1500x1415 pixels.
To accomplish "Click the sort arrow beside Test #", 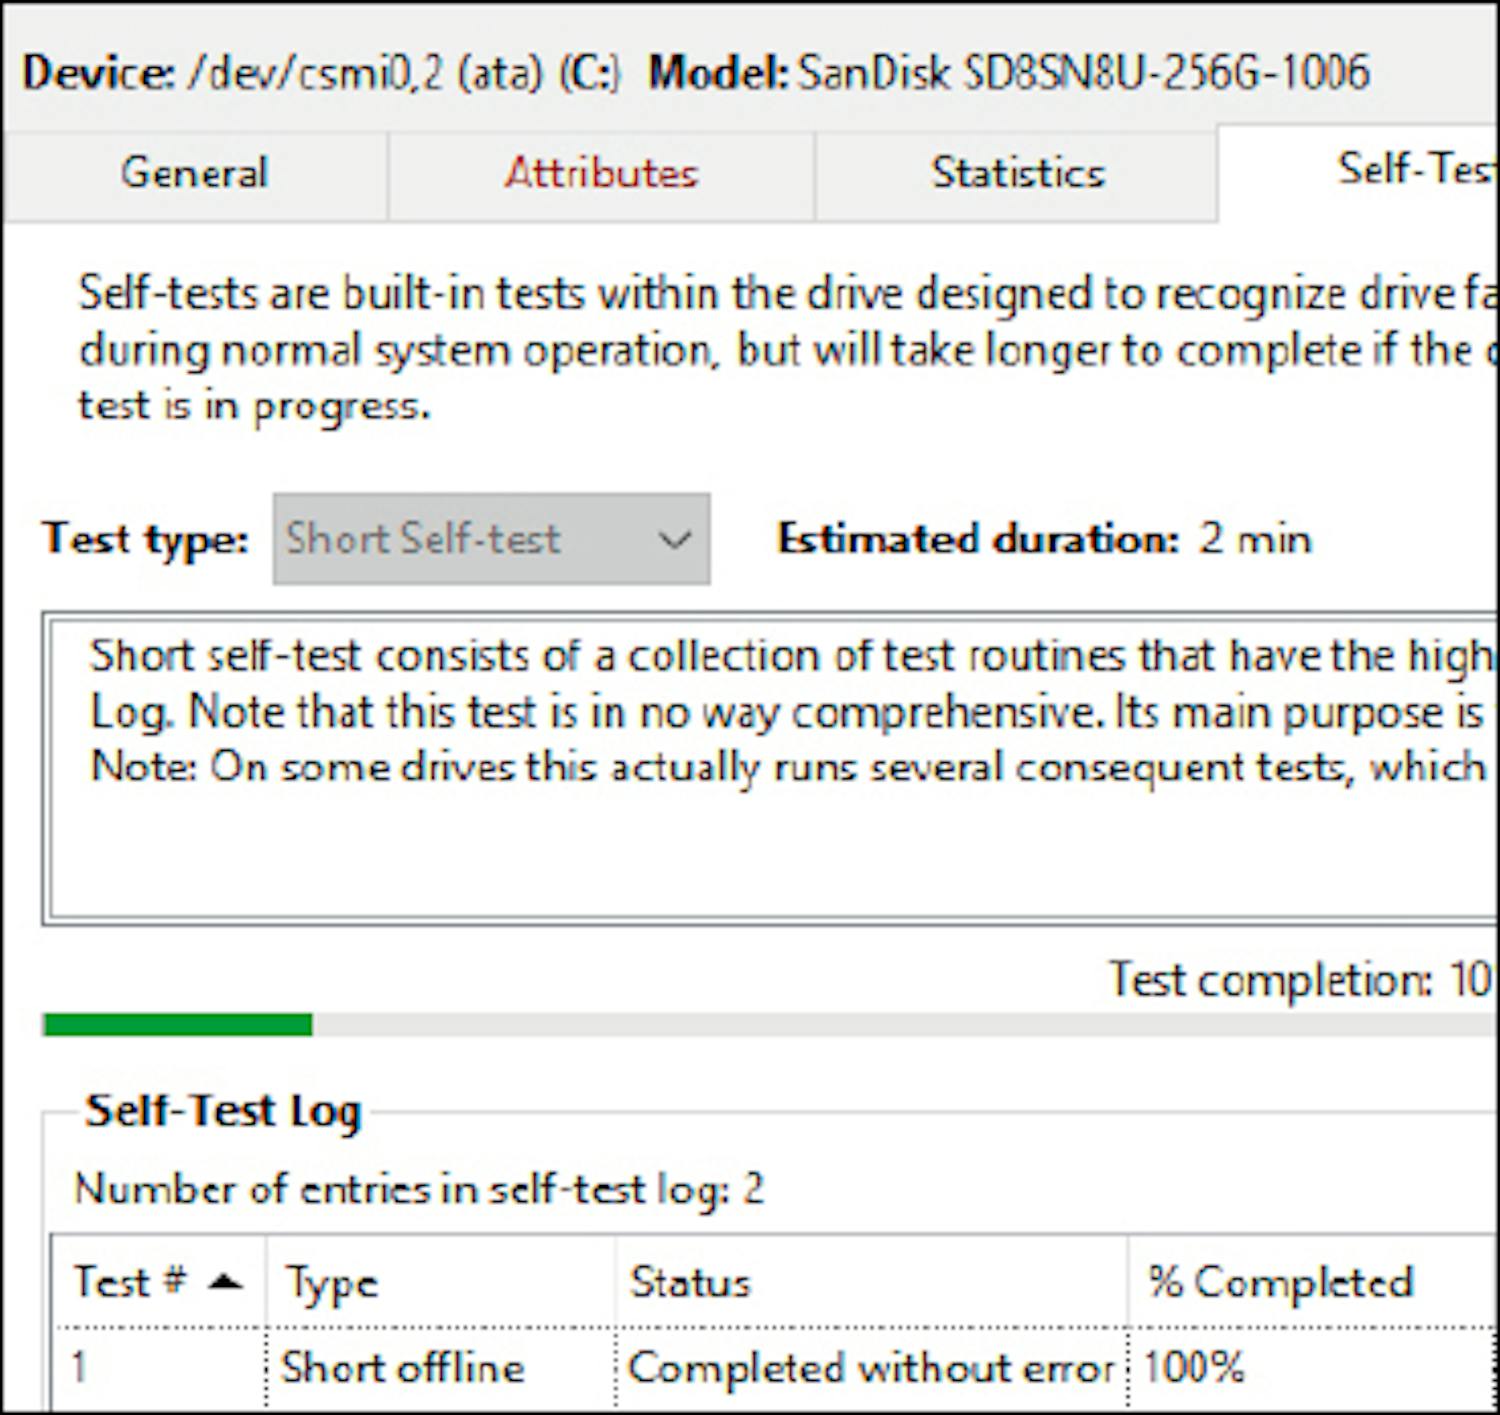I will tap(225, 1282).
